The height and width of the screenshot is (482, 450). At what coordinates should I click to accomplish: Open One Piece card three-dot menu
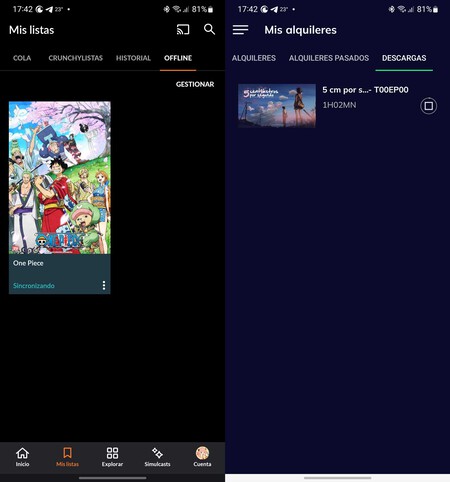[x=104, y=285]
